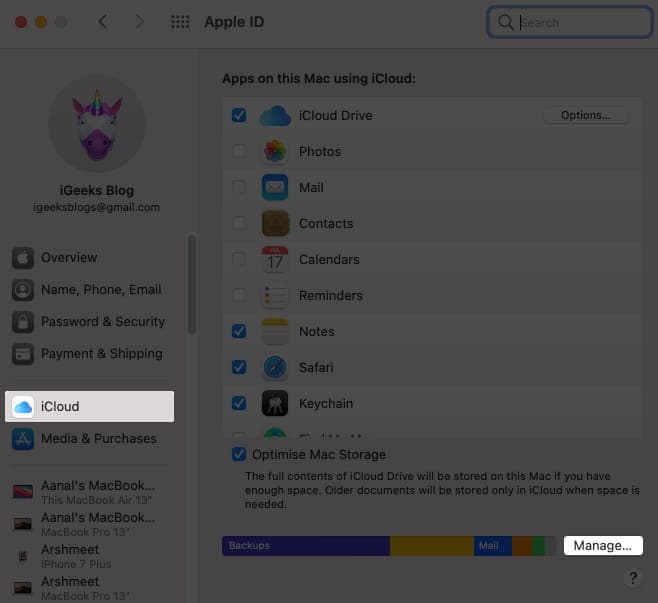Click the Backups segment of storage bar
Viewport: 658px width, 603px height.
pyautogui.click(x=306, y=546)
